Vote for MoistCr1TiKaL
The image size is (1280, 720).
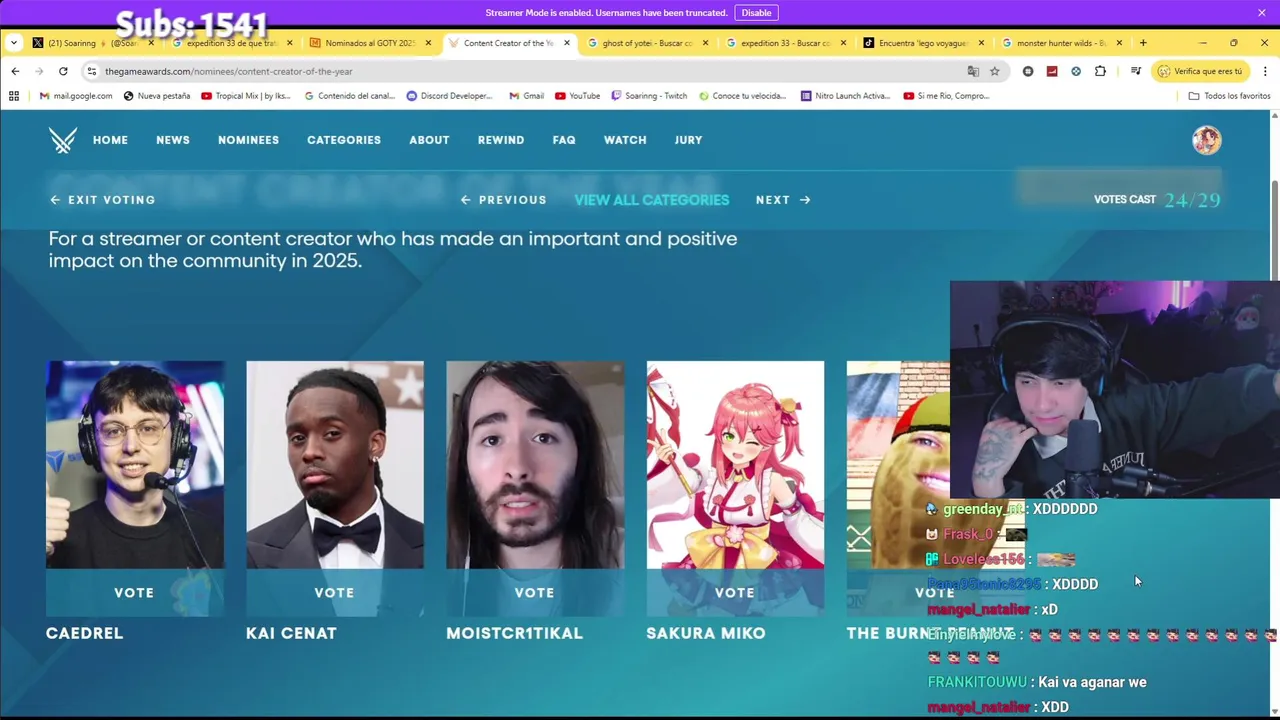pyautogui.click(x=534, y=593)
